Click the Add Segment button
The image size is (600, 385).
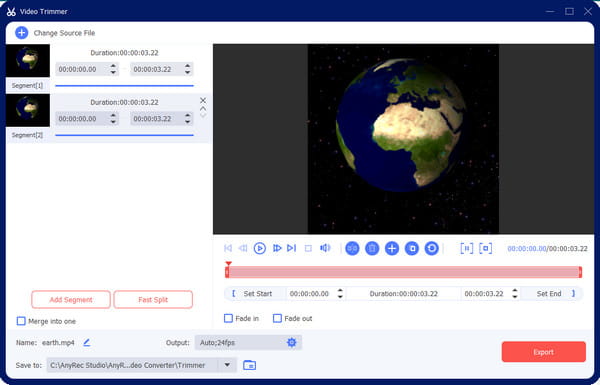71,300
